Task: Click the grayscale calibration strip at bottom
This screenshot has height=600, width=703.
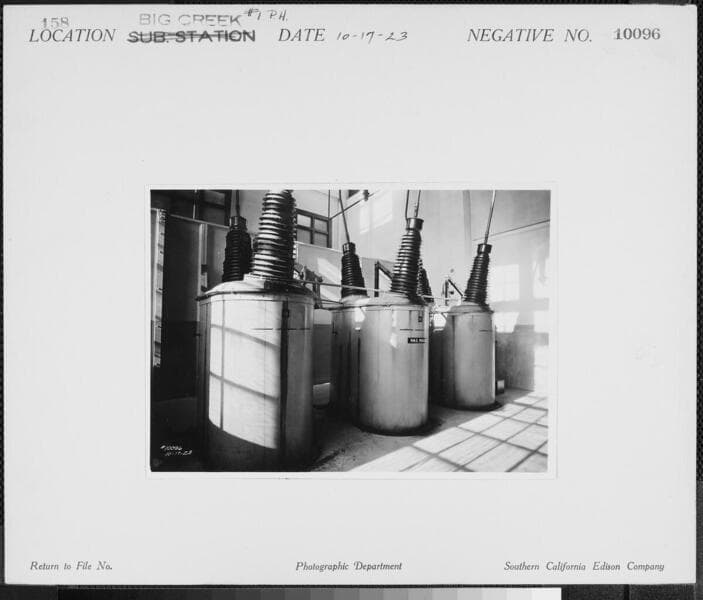Action: pyautogui.click(x=310, y=593)
